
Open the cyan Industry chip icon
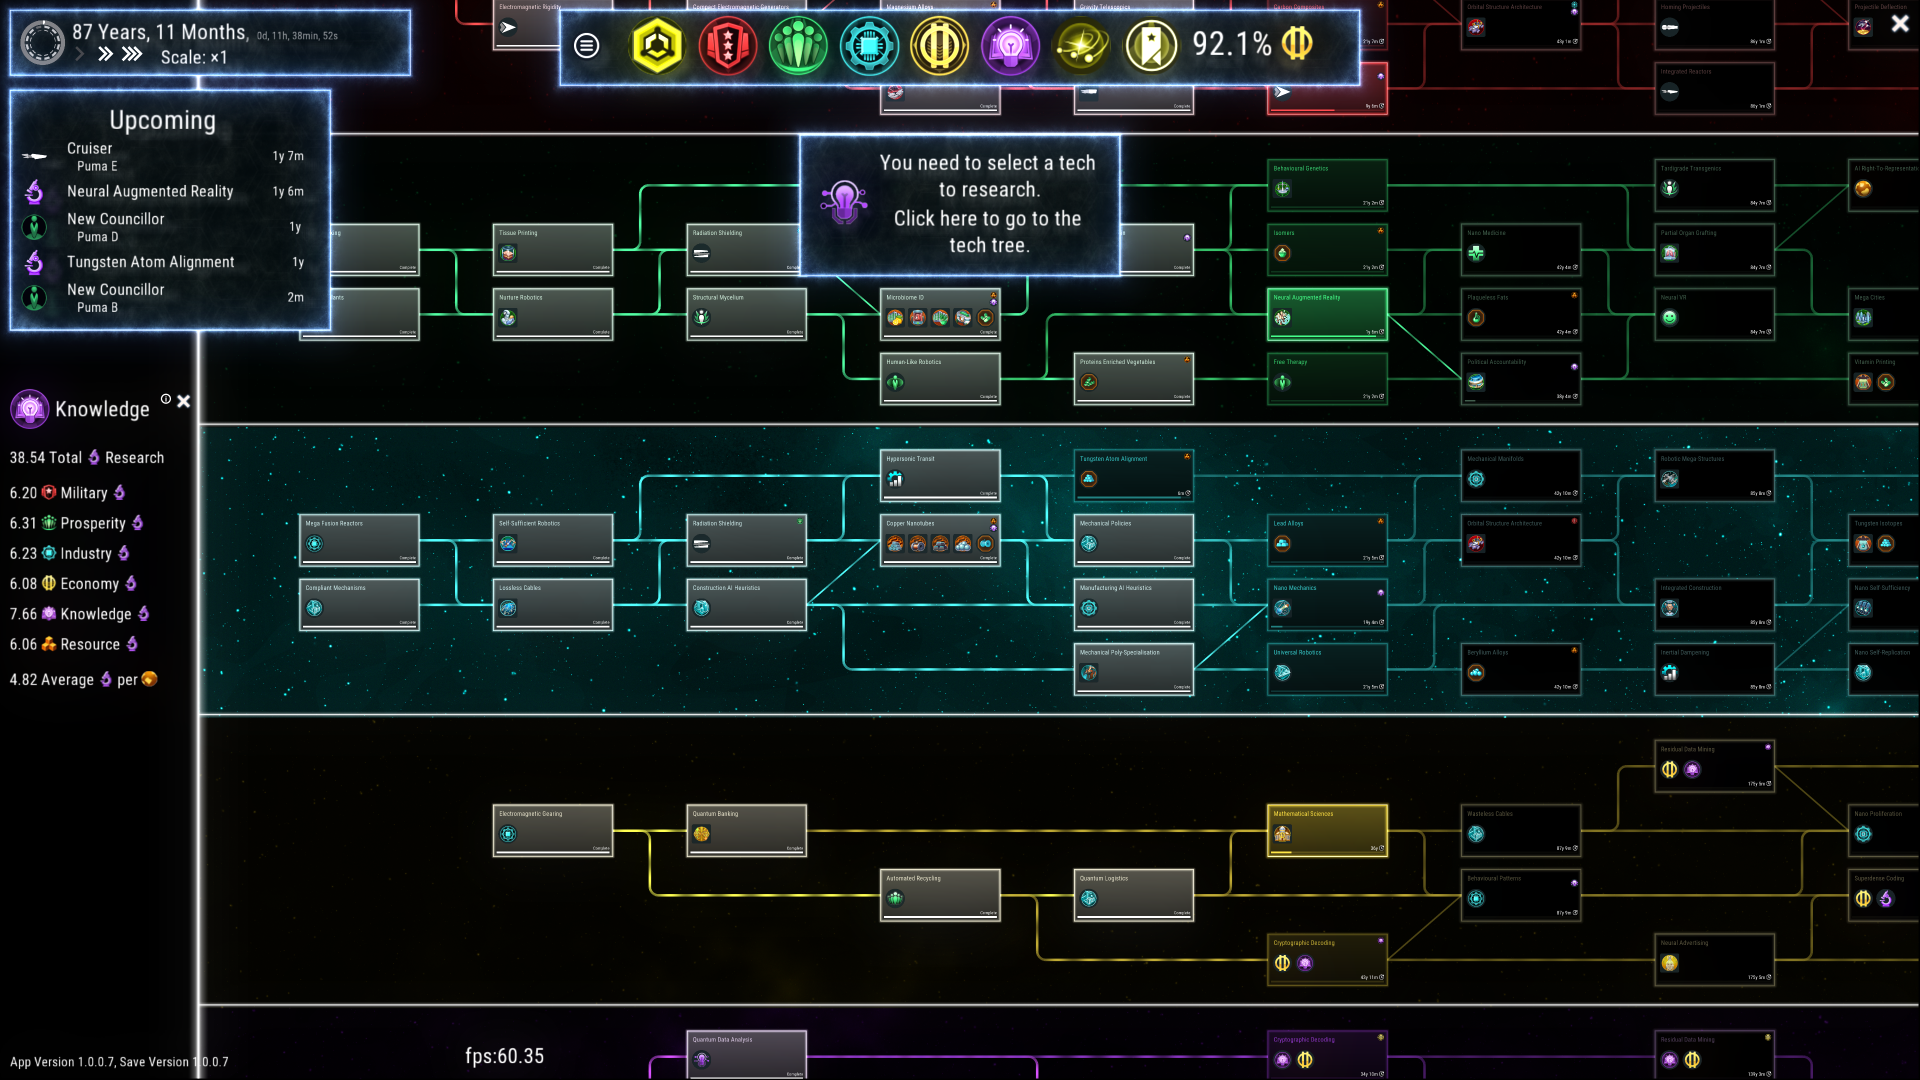pos(868,45)
